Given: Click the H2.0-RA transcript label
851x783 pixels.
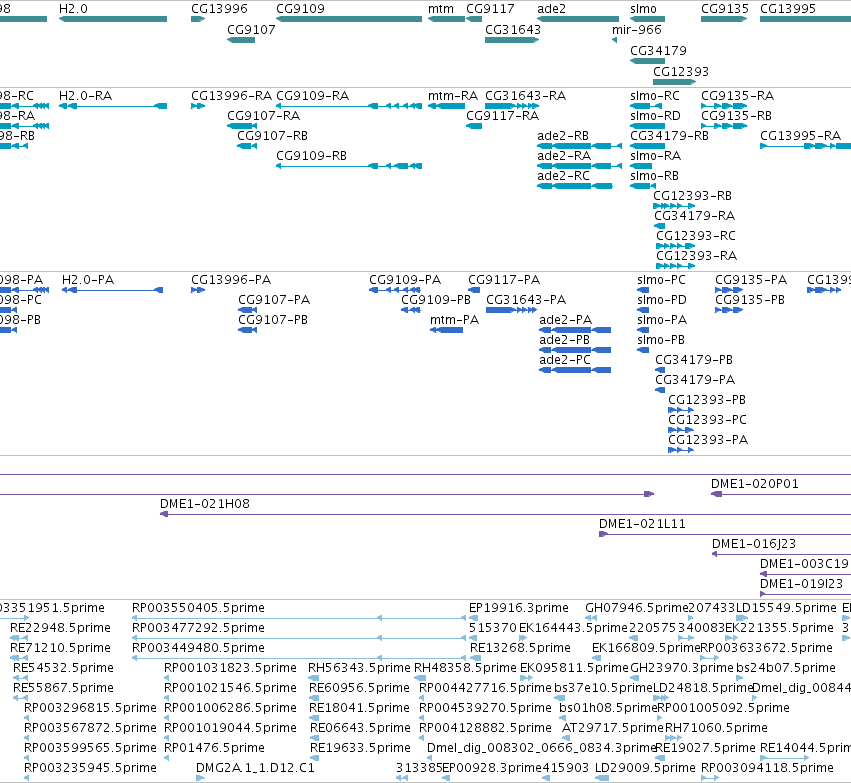Looking at the screenshot, I should [86, 96].
